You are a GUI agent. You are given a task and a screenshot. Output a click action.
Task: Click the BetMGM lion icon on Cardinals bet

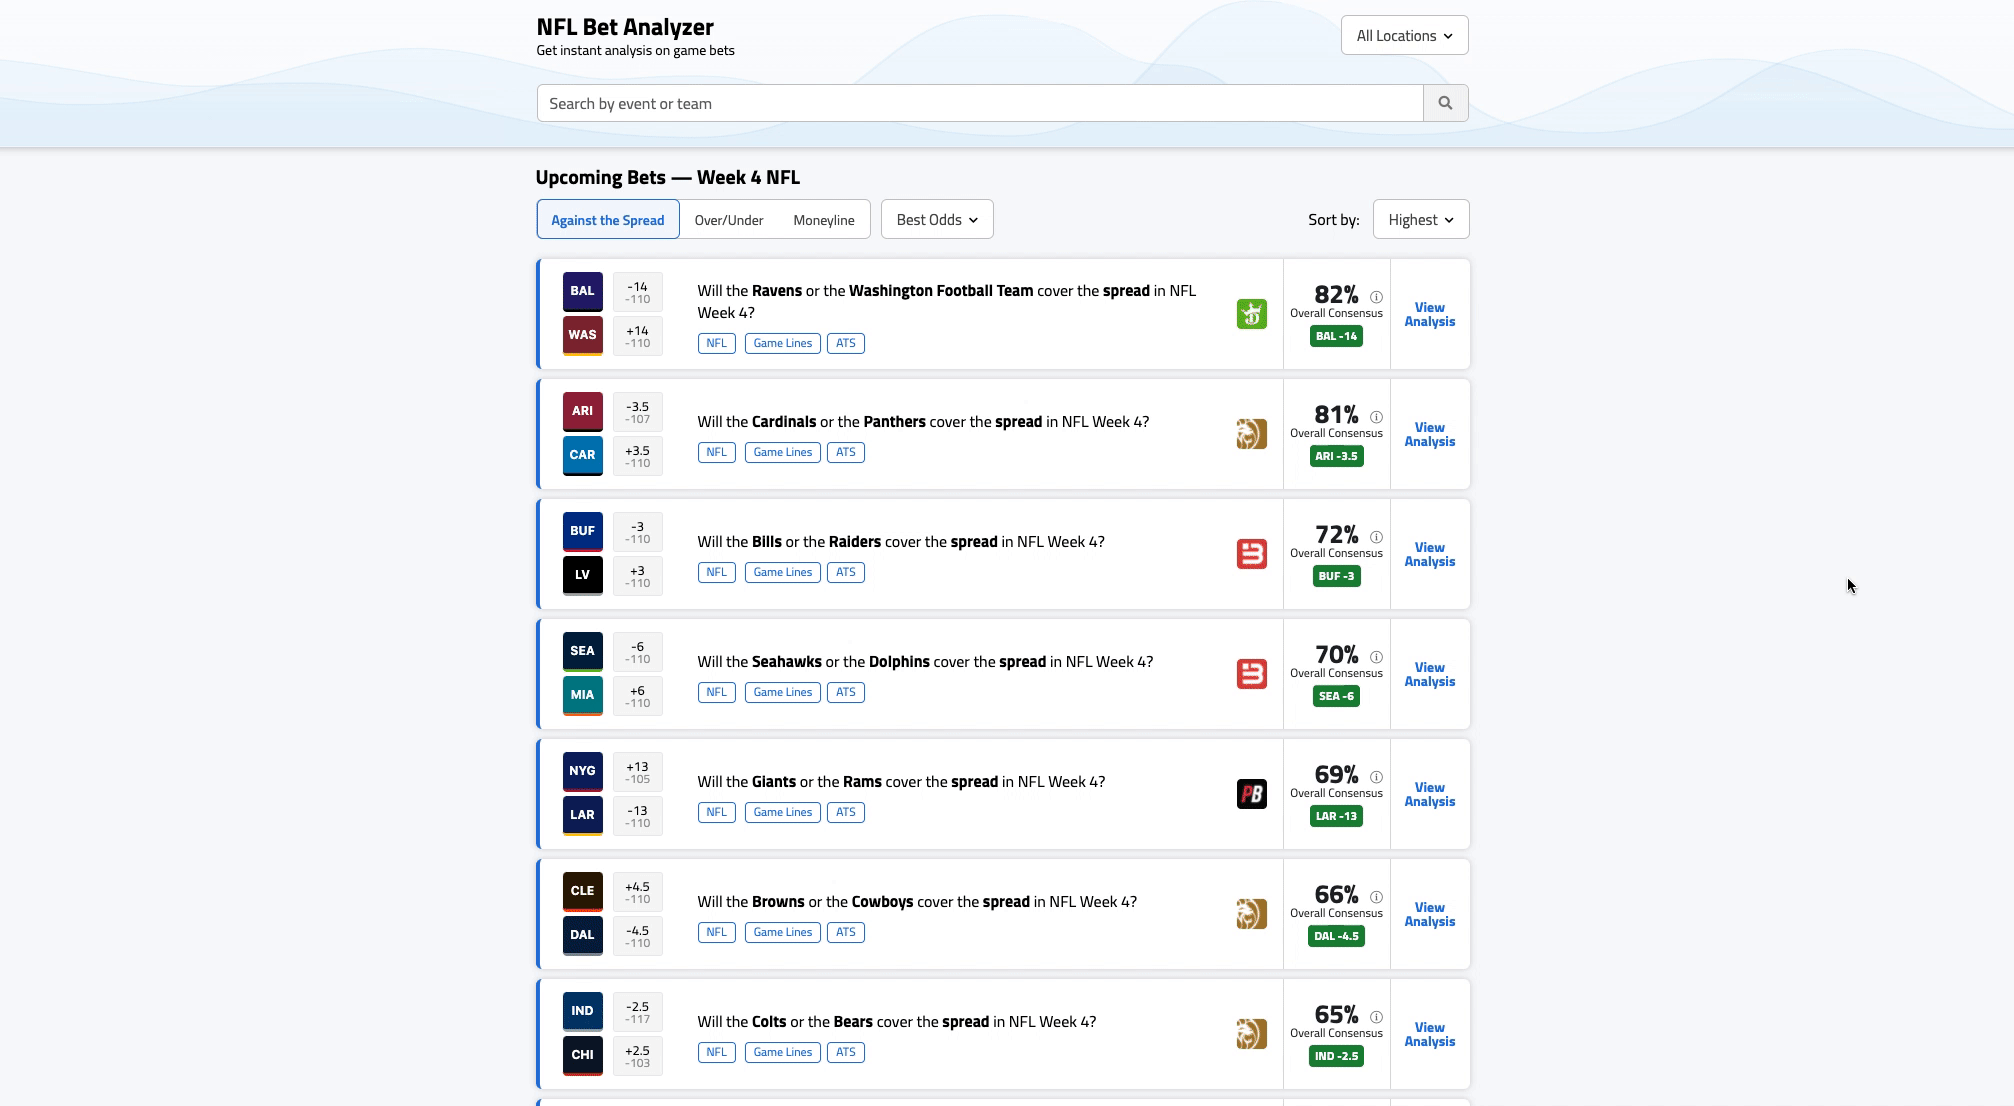[x=1251, y=434]
